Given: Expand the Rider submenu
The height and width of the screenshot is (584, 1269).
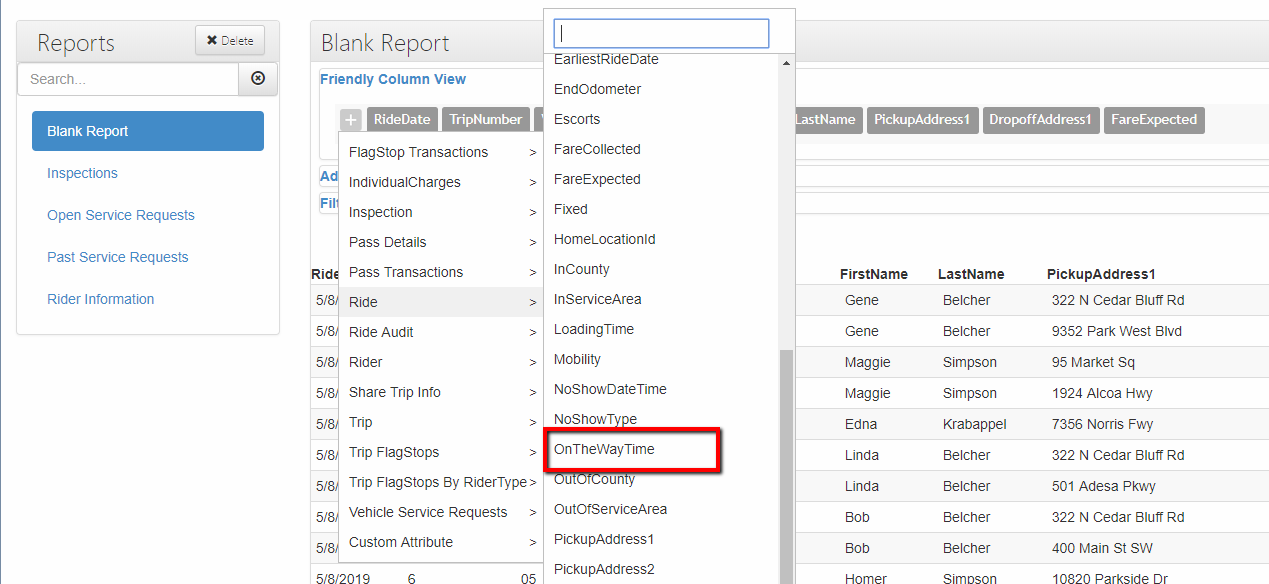Looking at the screenshot, I should pos(441,362).
